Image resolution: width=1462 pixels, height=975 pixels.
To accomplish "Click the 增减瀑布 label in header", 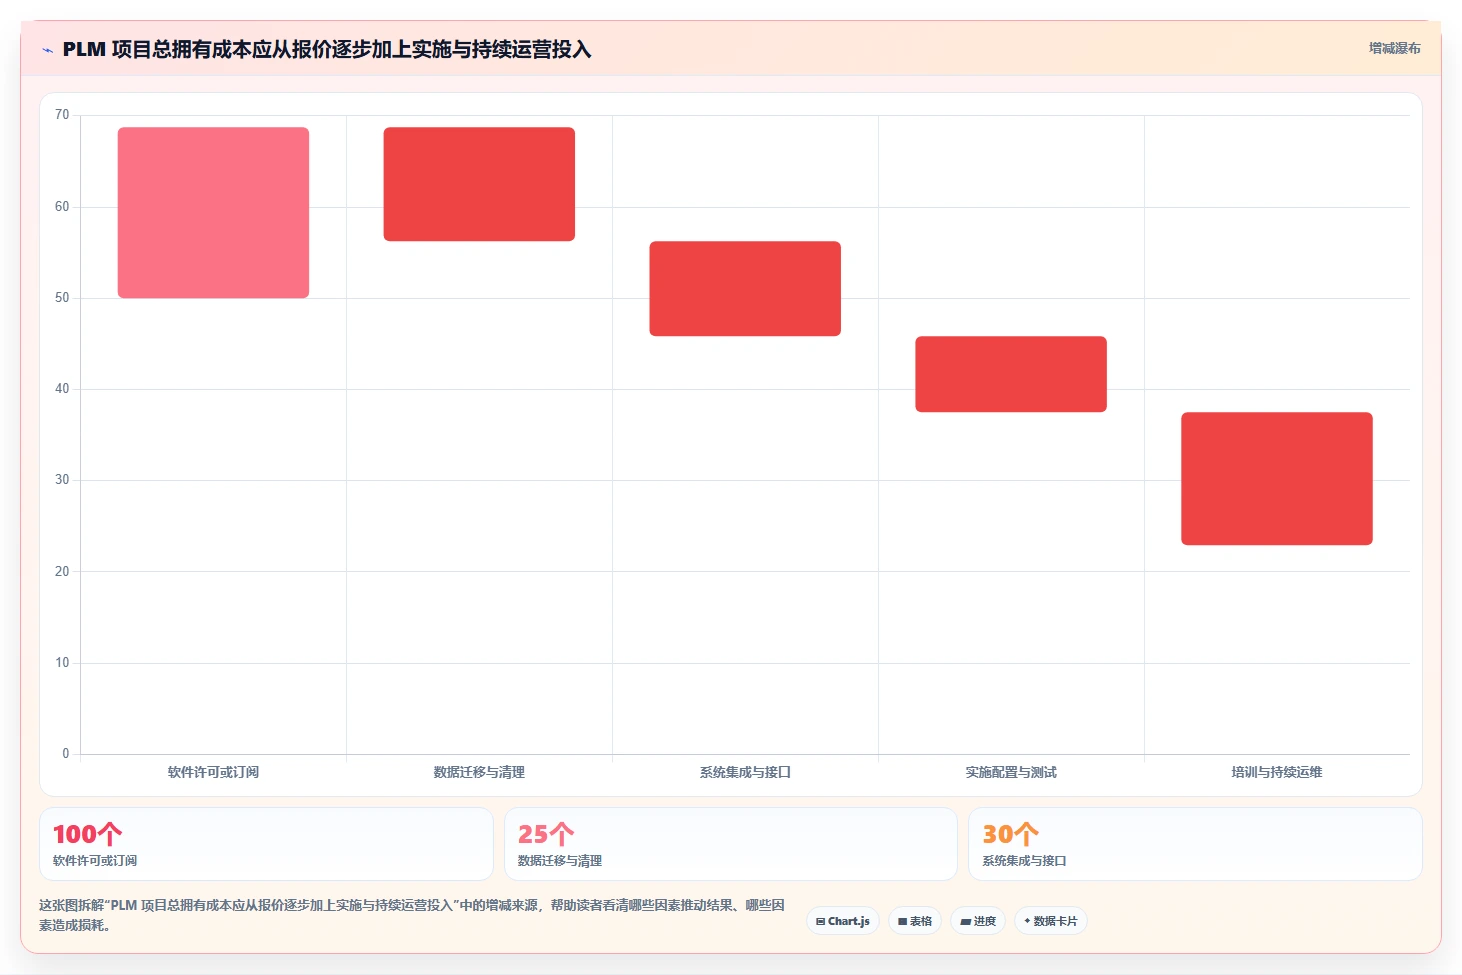I will pyautogui.click(x=1394, y=48).
